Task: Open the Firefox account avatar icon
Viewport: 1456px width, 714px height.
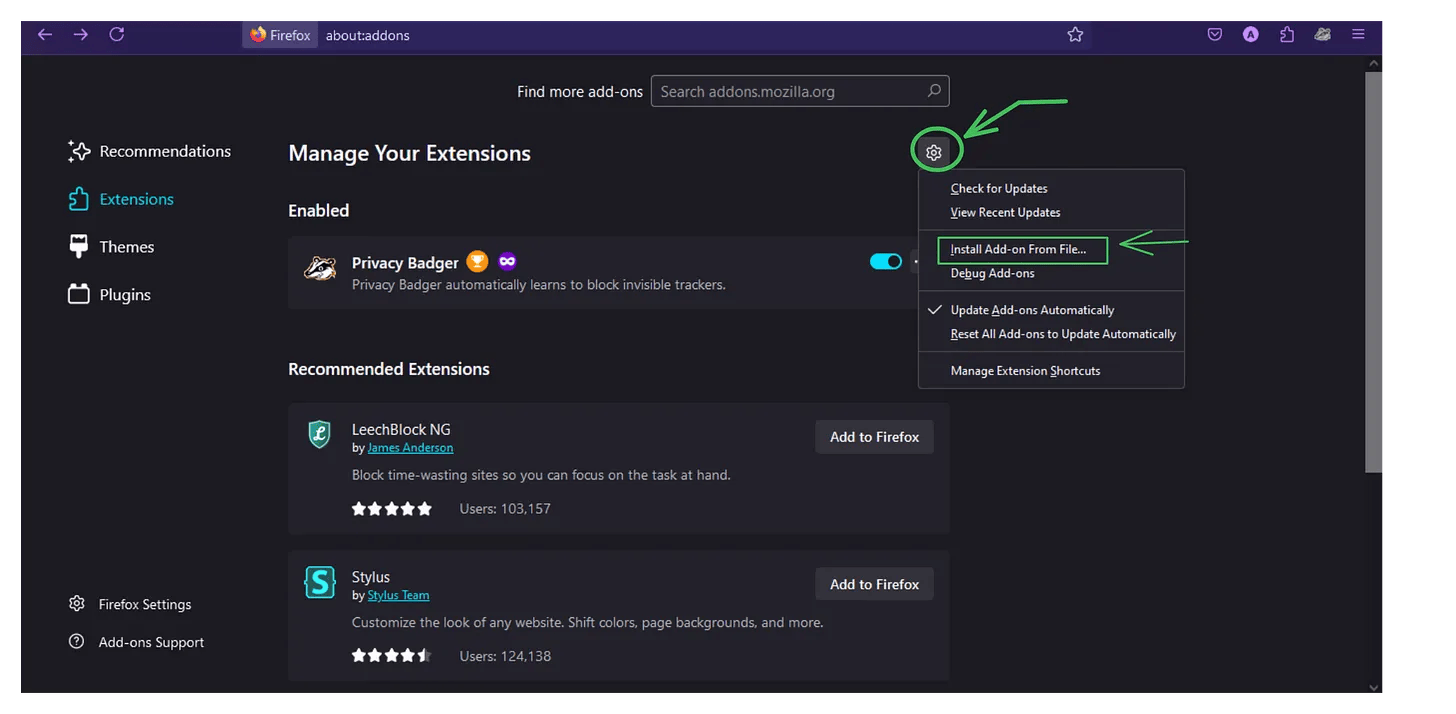Action: [1250, 35]
